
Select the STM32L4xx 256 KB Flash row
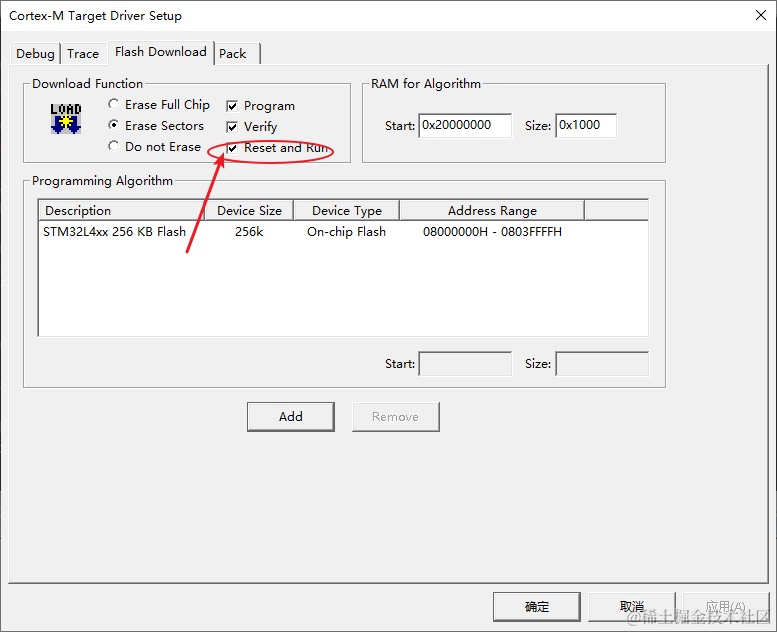343,231
